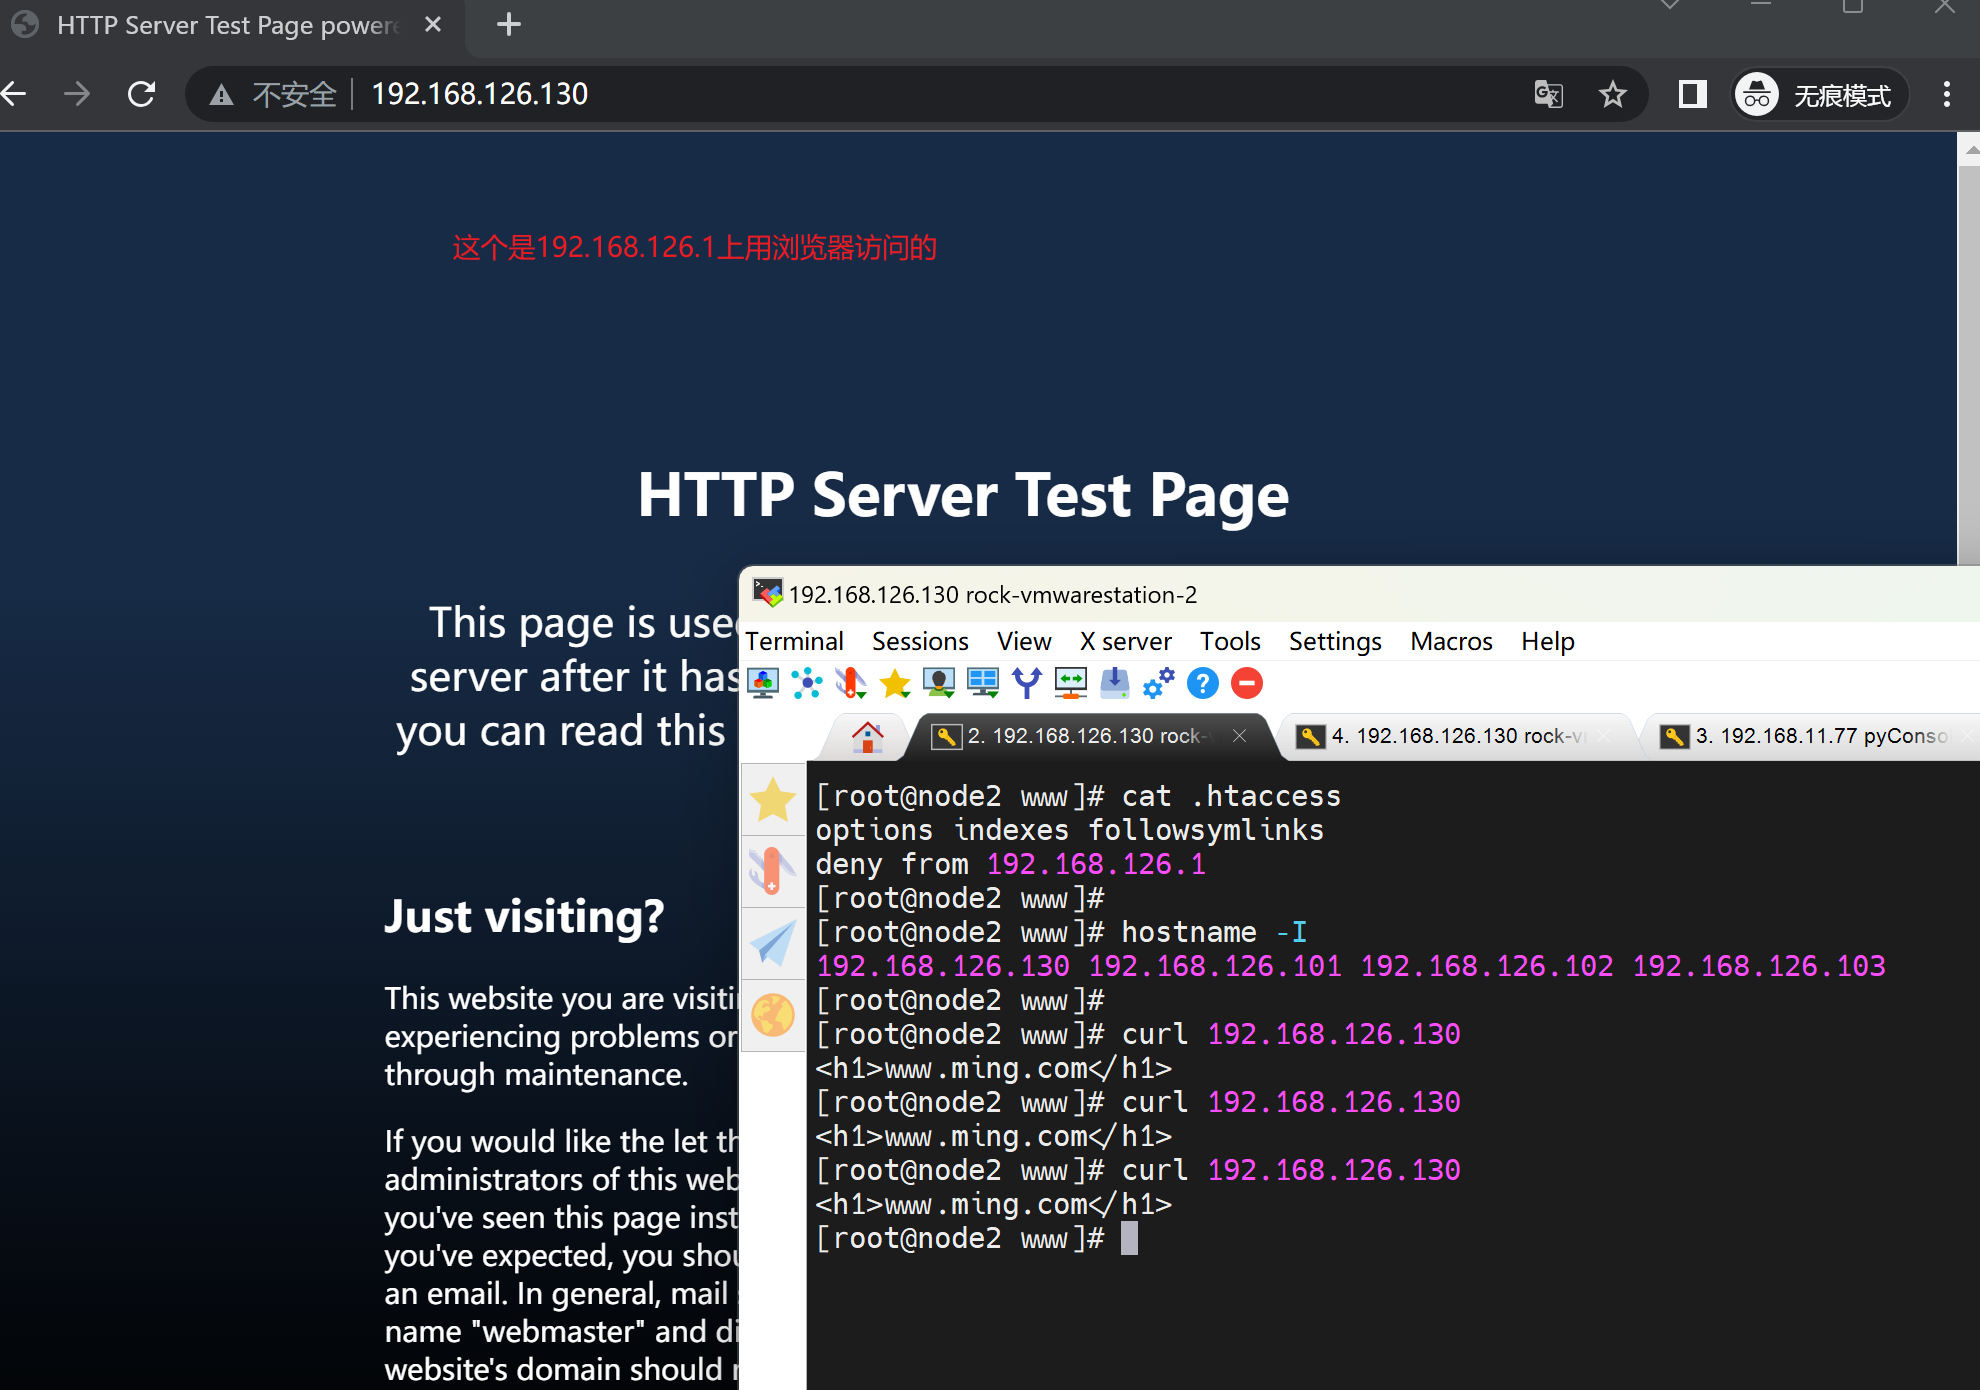The width and height of the screenshot is (1980, 1390).
Task: Click the yellow star Sessions toolbar icon
Action: pyautogui.click(x=895, y=684)
